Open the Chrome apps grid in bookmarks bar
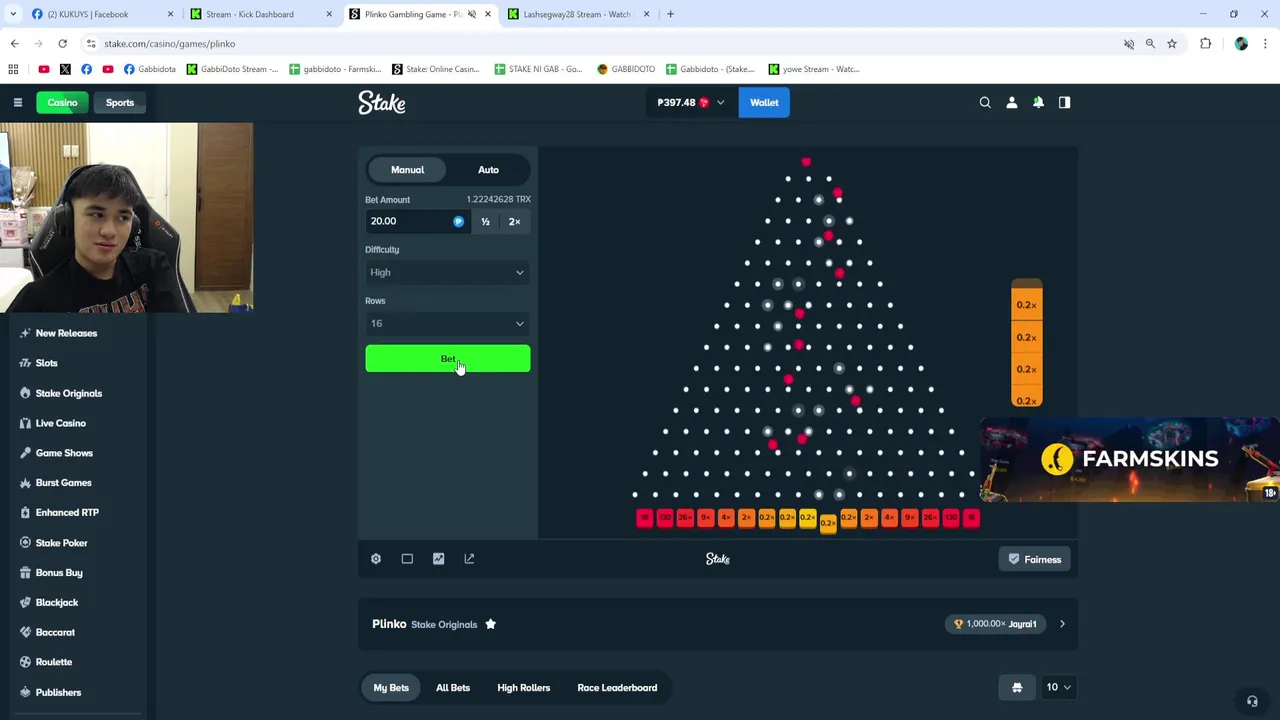 click(13, 69)
